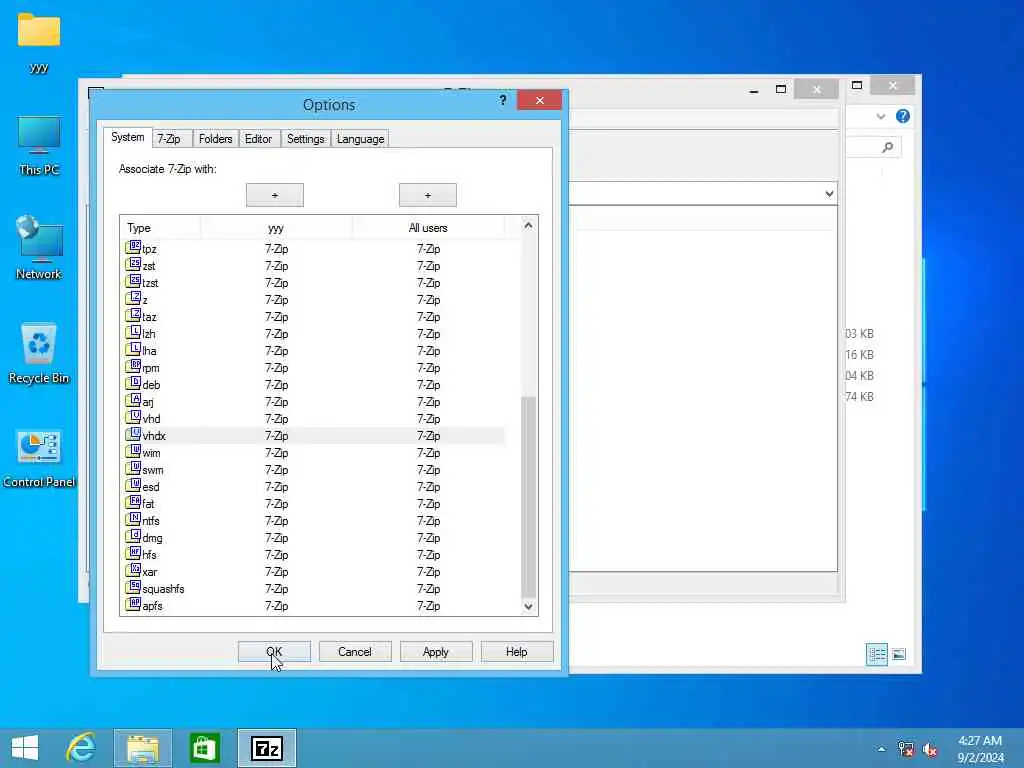Select the Recycle Bin desktop icon

(x=39, y=353)
